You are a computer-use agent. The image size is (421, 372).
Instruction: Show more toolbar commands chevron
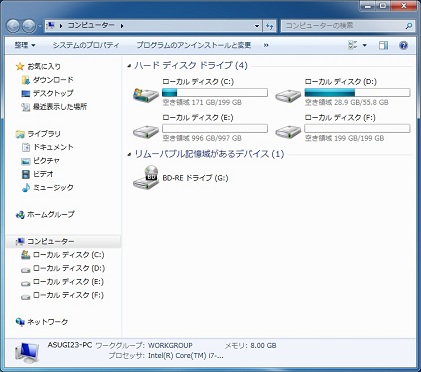[266, 45]
